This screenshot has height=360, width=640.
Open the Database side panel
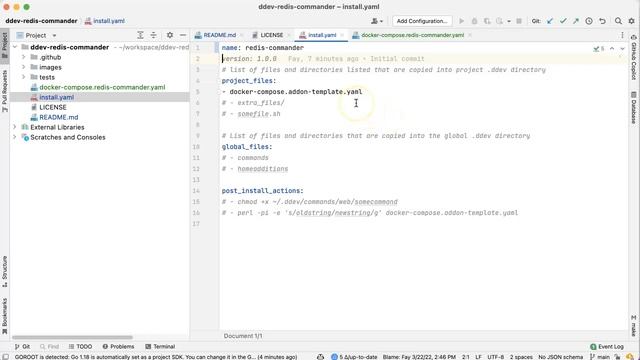click(x=633, y=107)
